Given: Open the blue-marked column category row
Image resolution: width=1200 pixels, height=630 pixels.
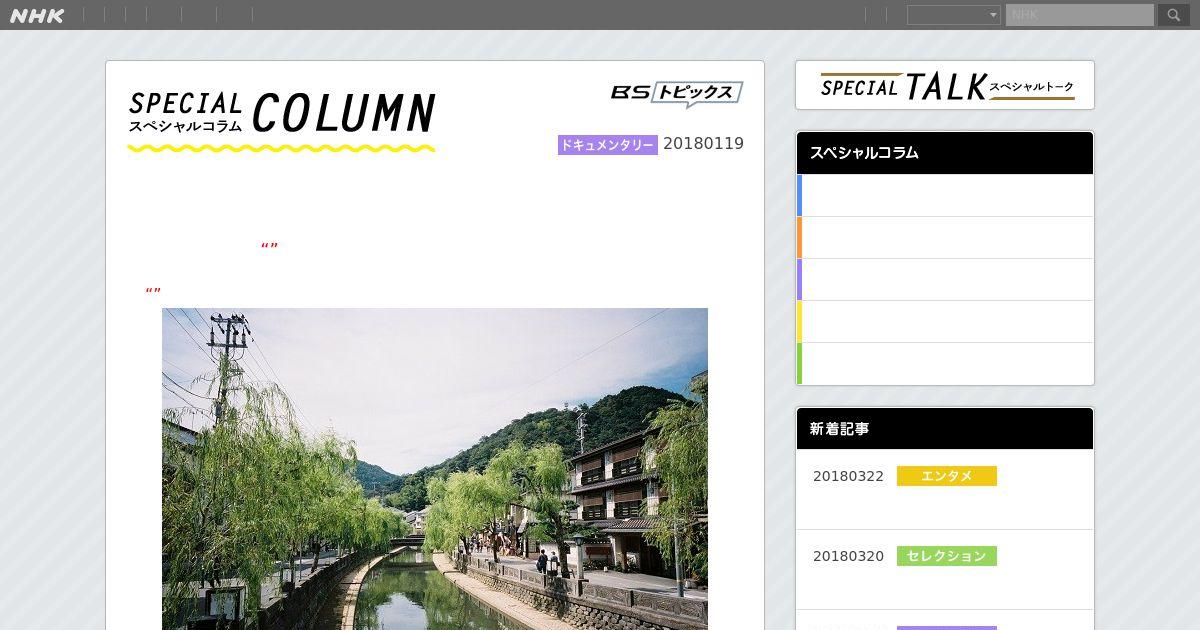Looking at the screenshot, I should [945, 196].
